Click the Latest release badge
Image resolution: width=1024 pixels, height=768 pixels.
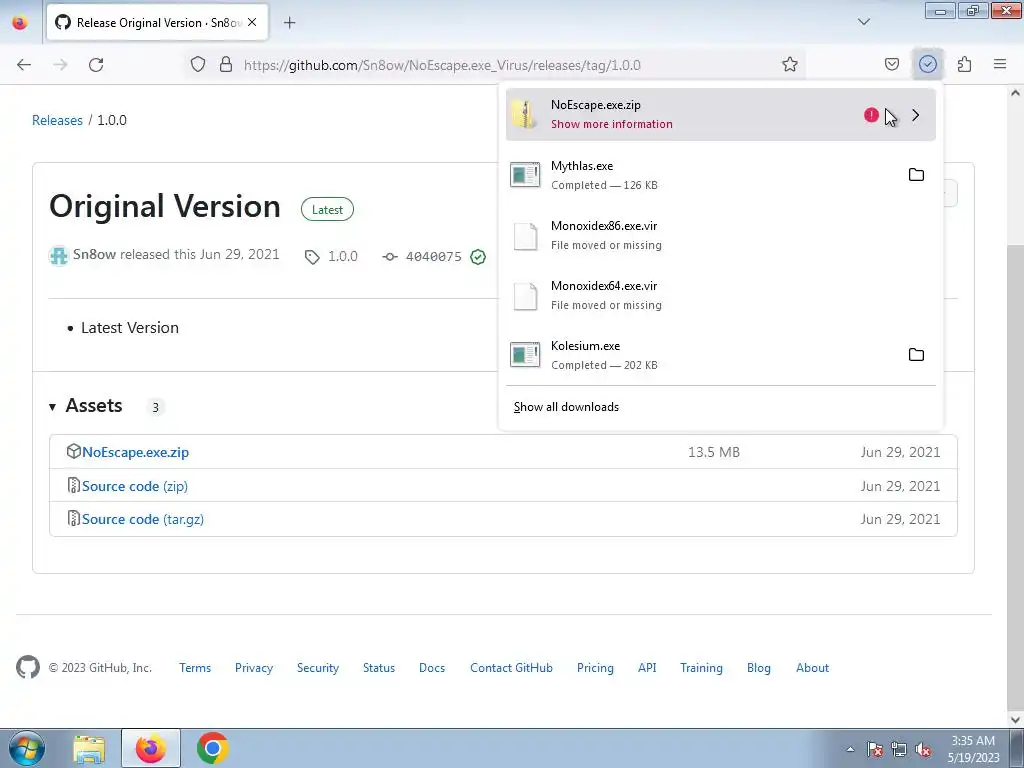(x=327, y=210)
